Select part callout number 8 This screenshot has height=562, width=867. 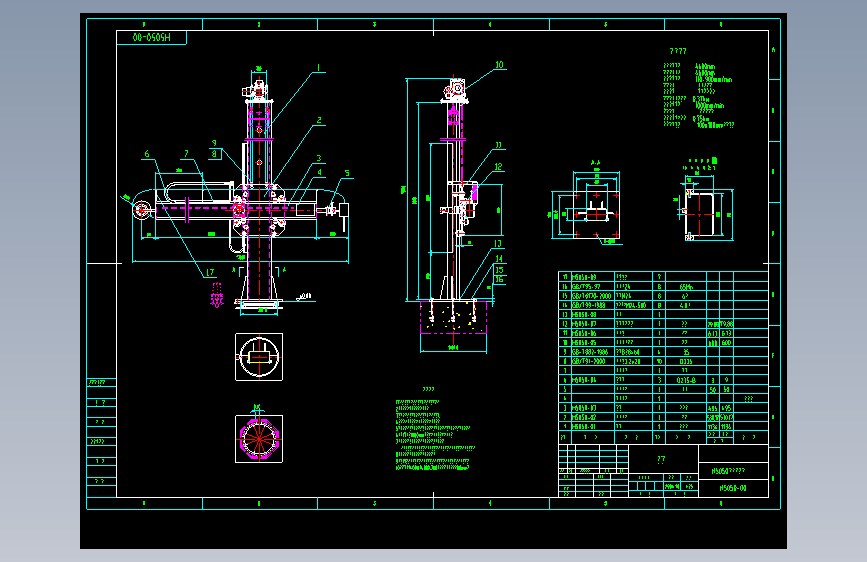click(215, 154)
